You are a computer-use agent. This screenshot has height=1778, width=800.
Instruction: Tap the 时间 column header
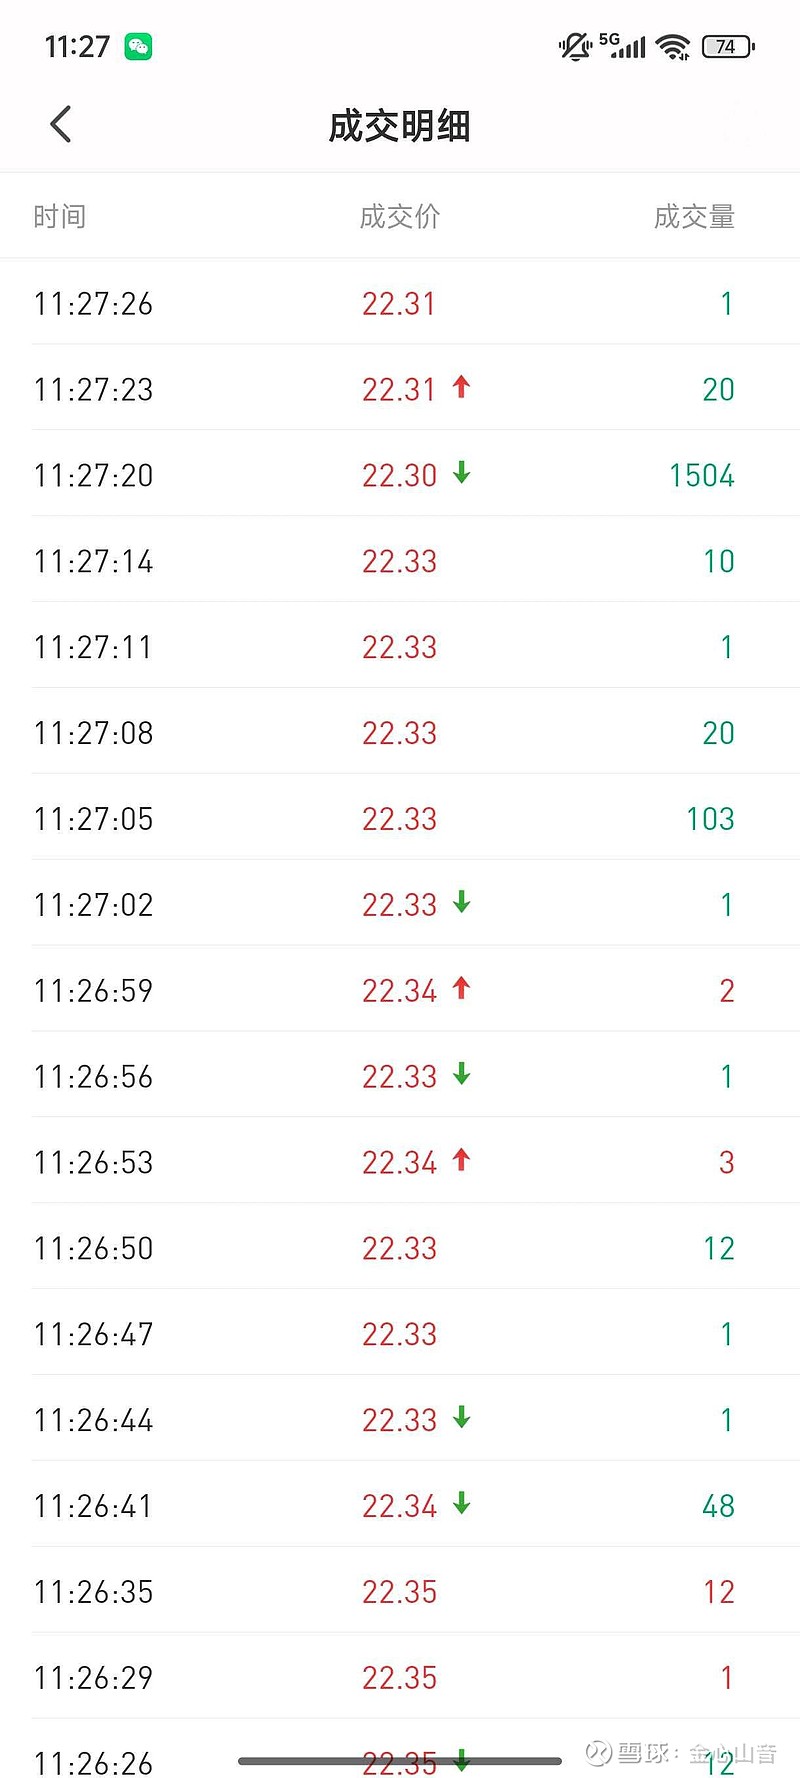point(60,217)
